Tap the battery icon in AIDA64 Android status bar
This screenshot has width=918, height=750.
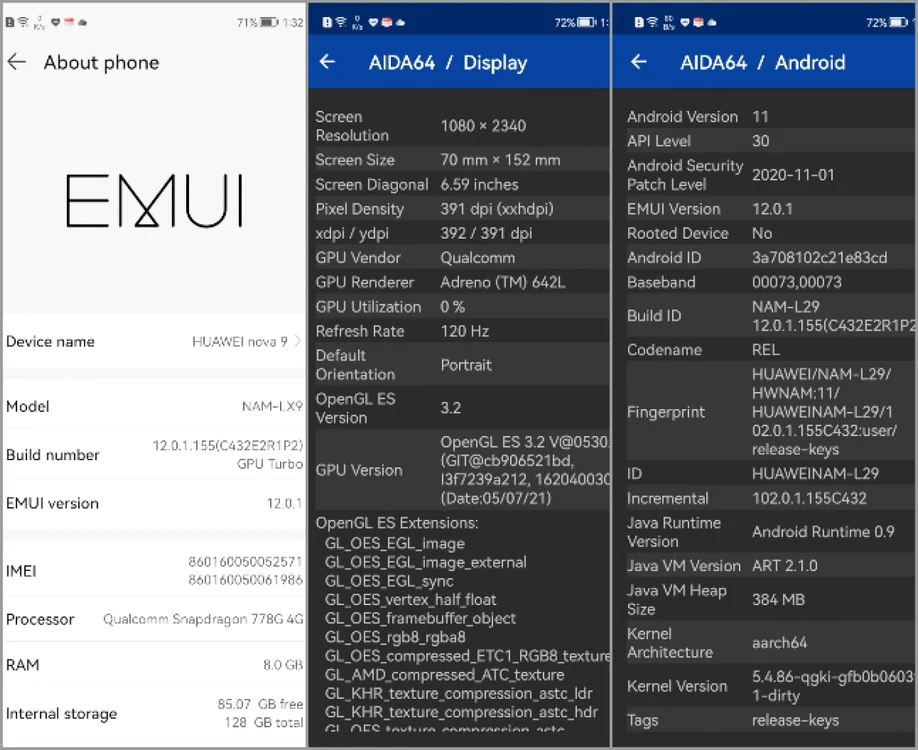coord(899,22)
